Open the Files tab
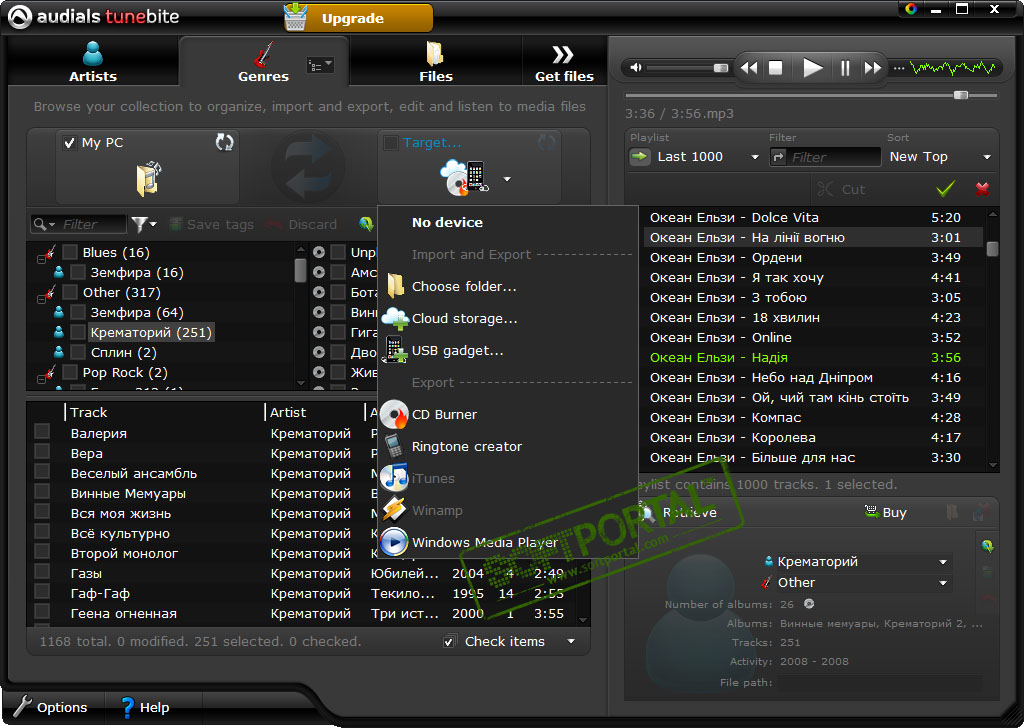This screenshot has height=728, width=1024. click(x=436, y=62)
